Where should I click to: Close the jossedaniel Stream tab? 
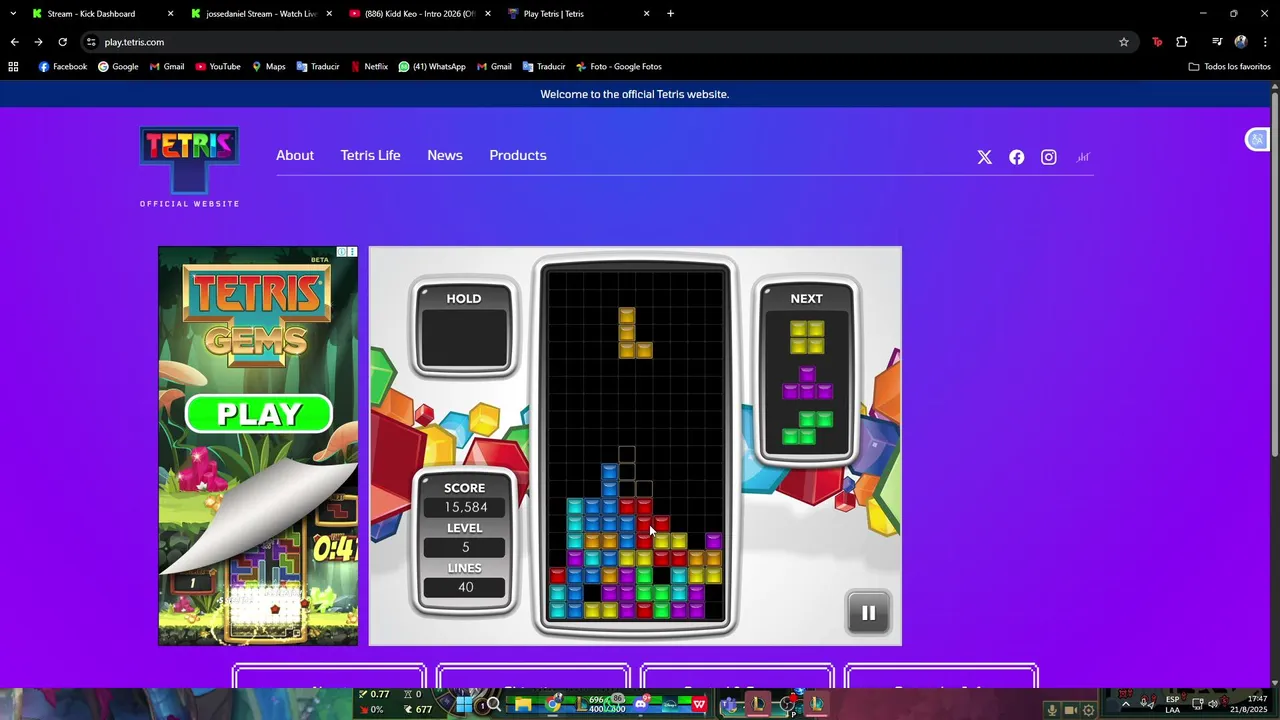tap(329, 14)
